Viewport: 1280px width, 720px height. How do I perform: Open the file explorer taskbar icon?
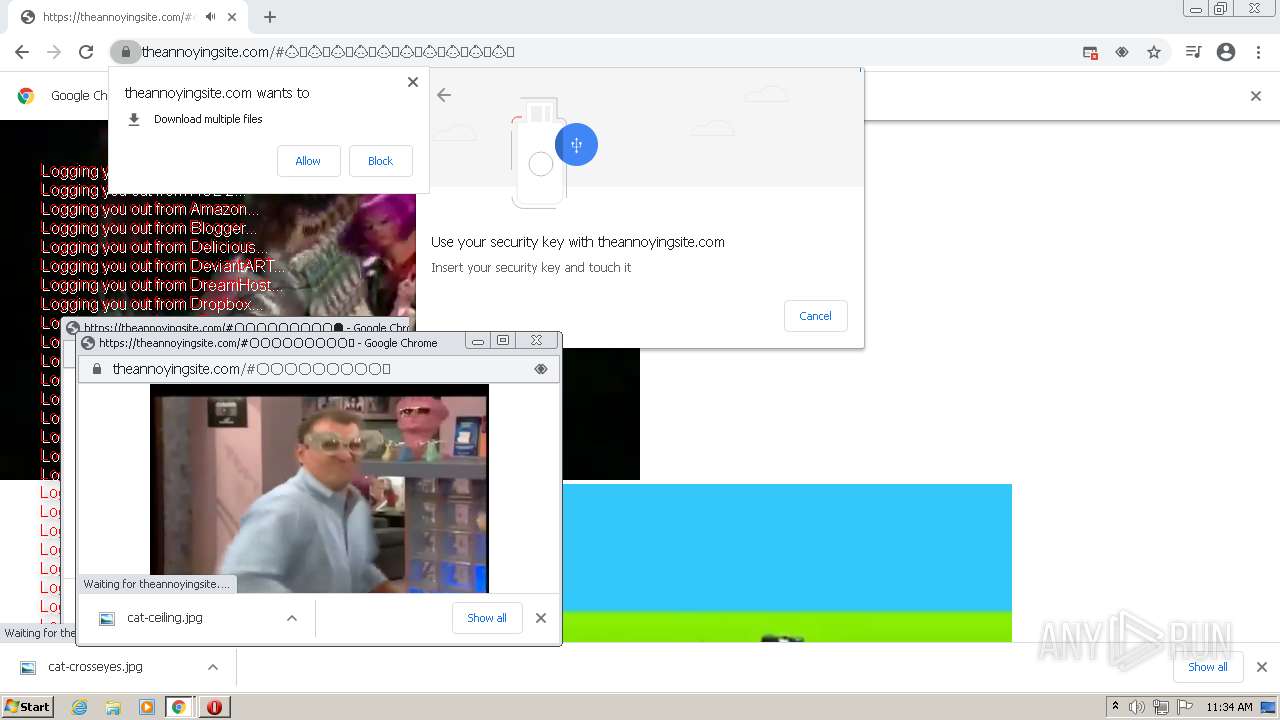tap(113, 707)
